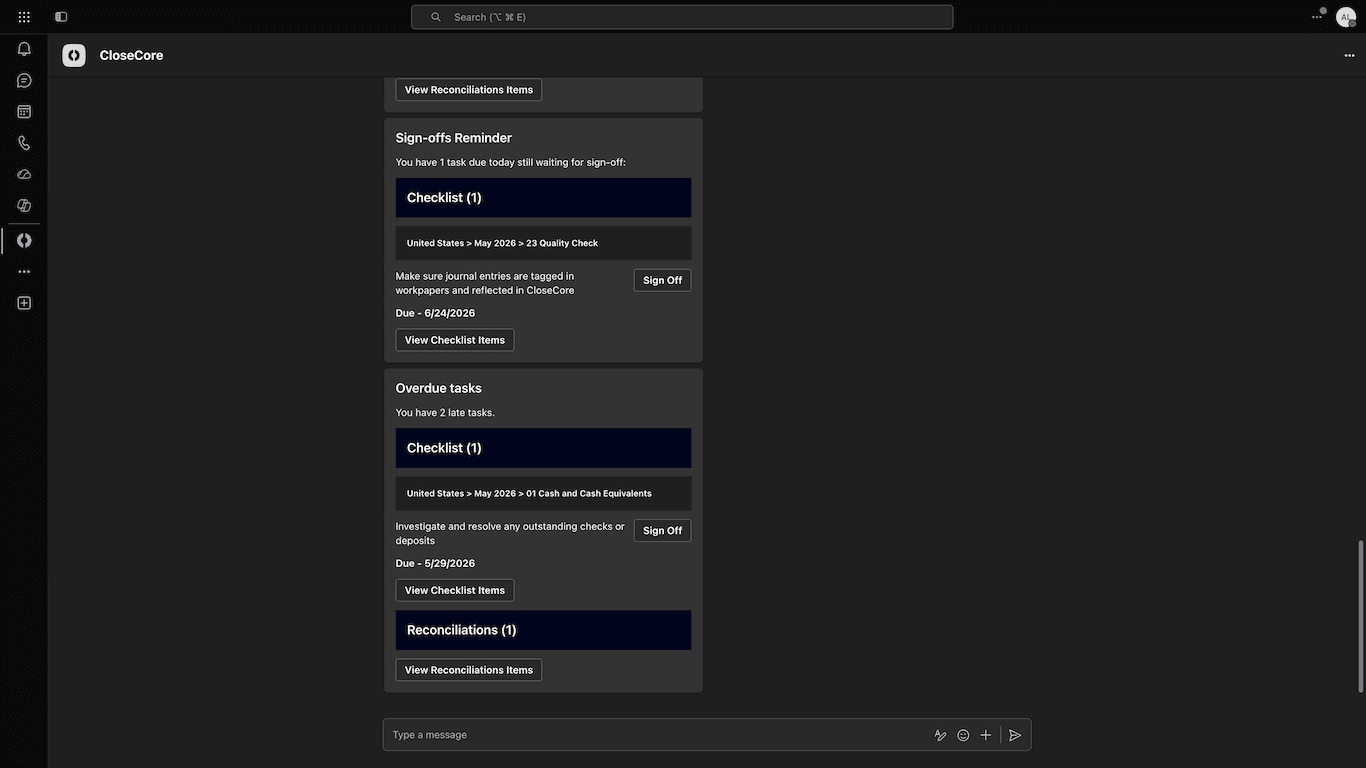Open the Calendar icon in sidebar

click(24, 112)
